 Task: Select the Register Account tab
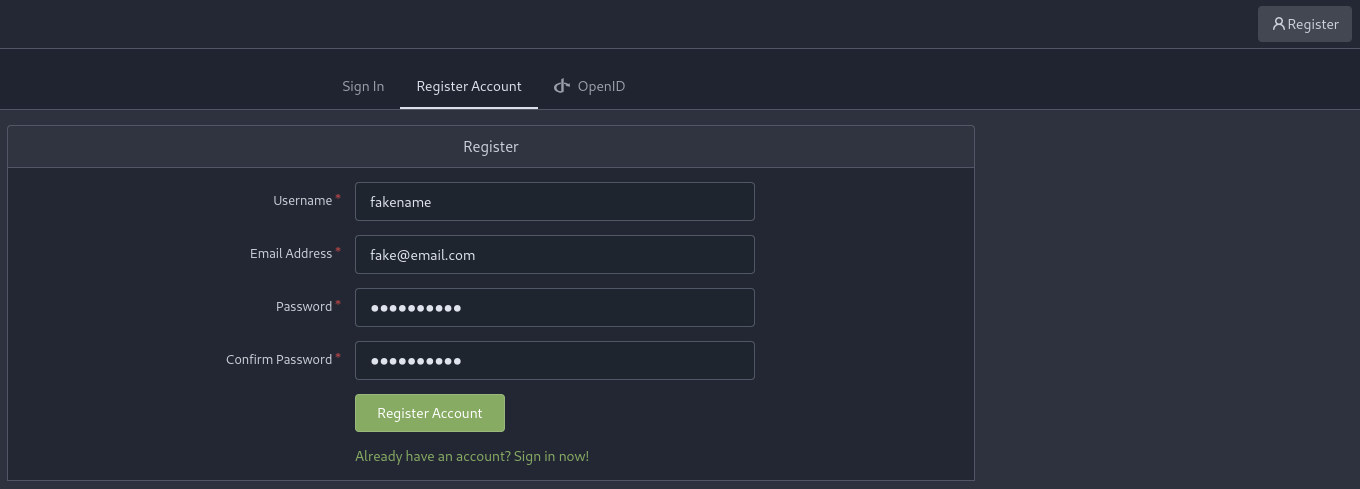[x=469, y=86]
